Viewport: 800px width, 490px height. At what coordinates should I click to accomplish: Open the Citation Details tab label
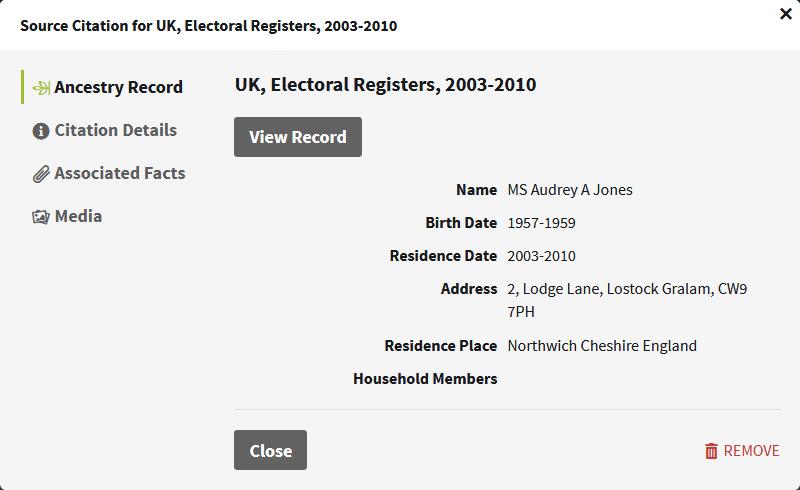[x=115, y=130]
